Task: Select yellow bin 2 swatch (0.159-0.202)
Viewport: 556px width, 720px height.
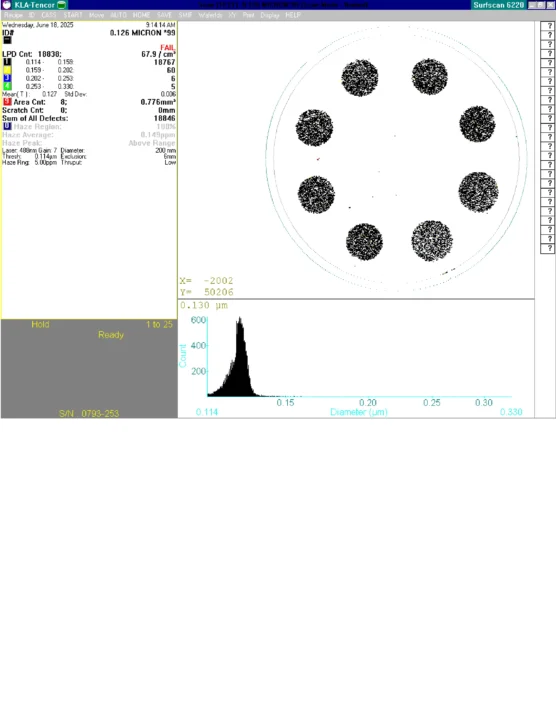Action: click(x=7, y=70)
